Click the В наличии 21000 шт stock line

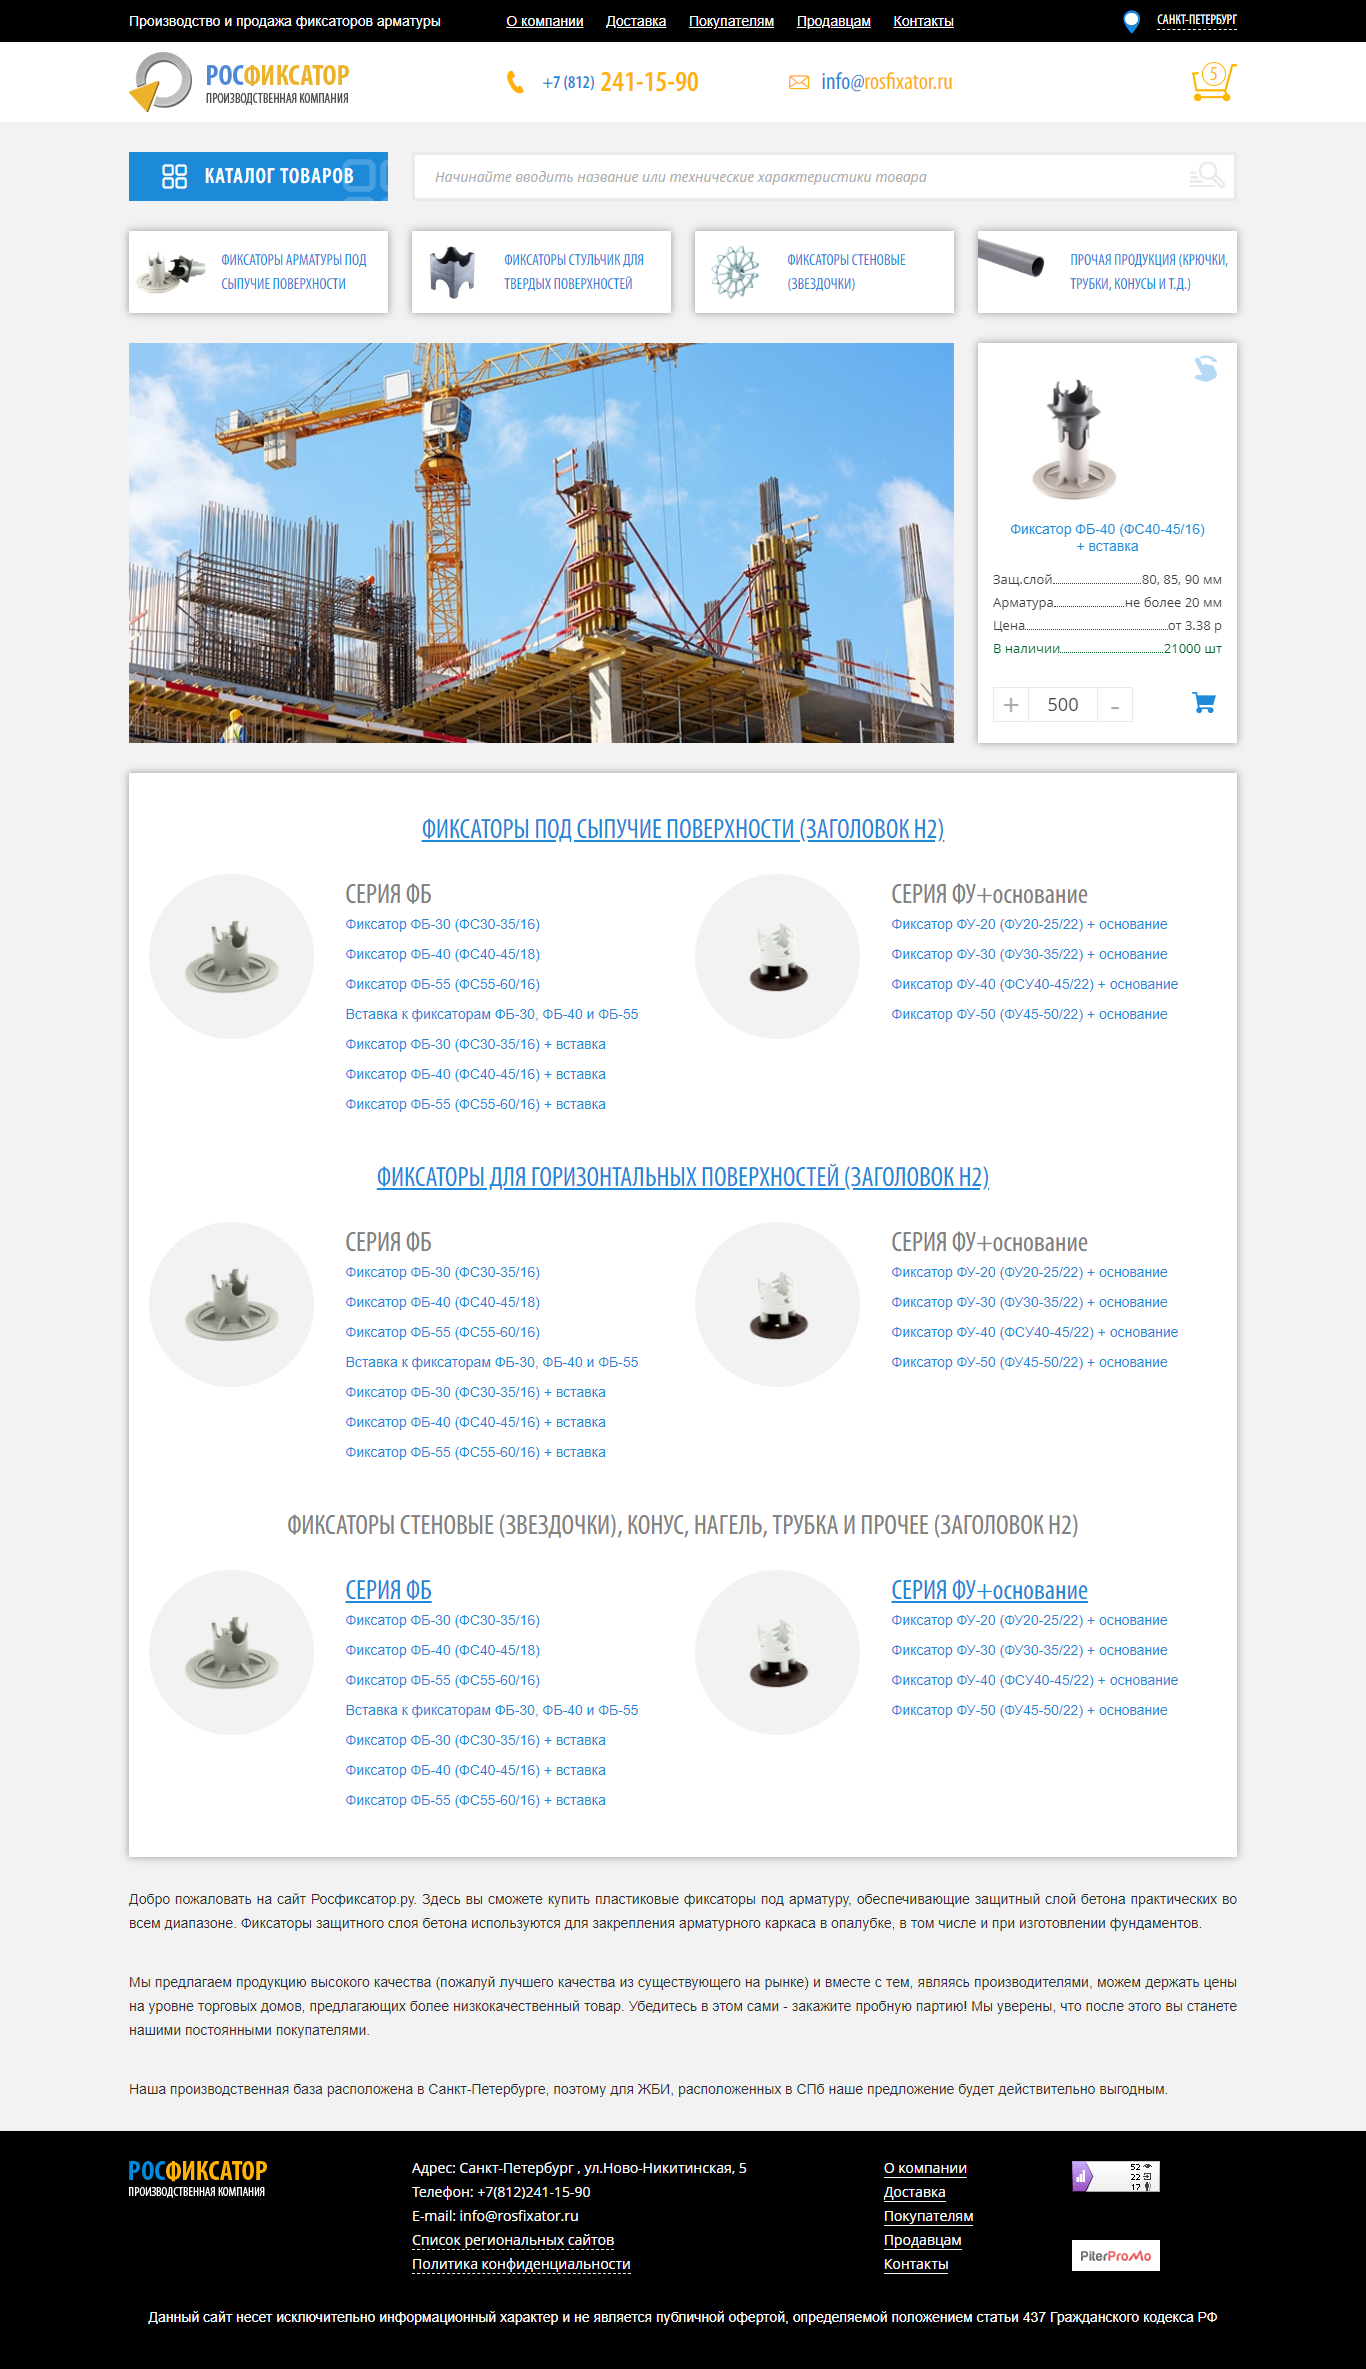pos(1107,649)
